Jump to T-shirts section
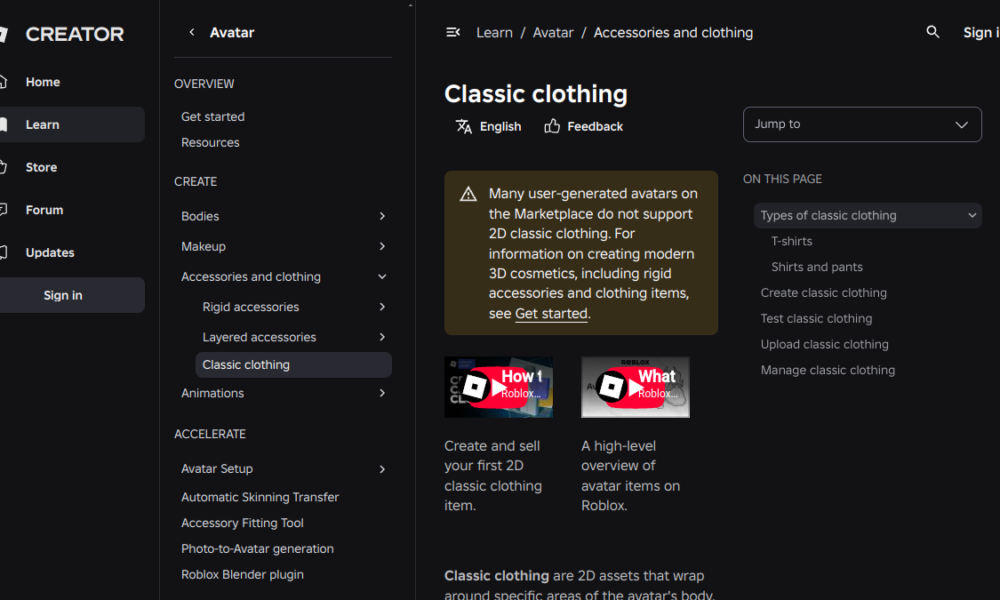The height and width of the screenshot is (600, 1000). click(x=791, y=241)
